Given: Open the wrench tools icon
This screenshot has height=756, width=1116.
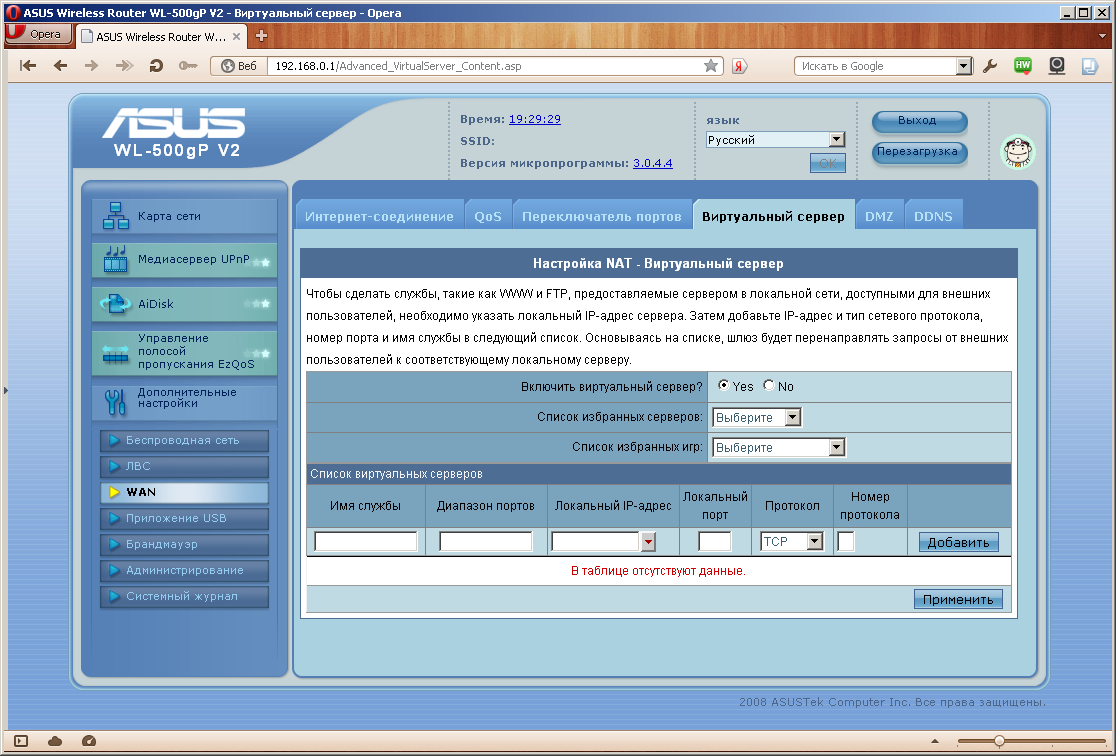Looking at the screenshot, I should [989, 66].
